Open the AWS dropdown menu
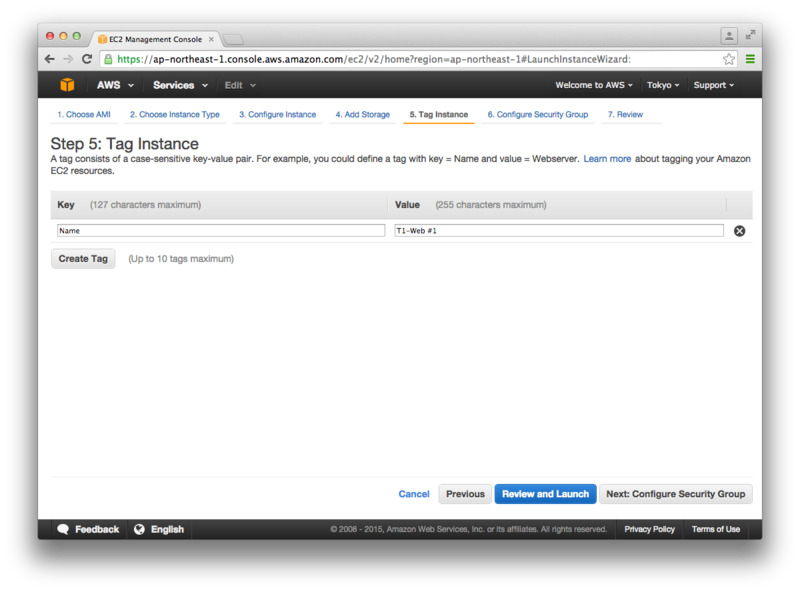 point(115,85)
